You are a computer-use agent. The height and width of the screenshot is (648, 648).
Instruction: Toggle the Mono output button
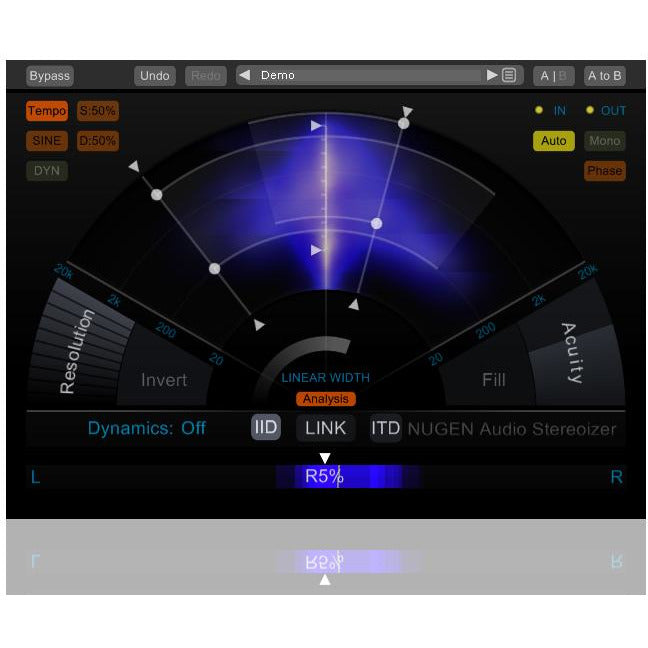click(604, 141)
